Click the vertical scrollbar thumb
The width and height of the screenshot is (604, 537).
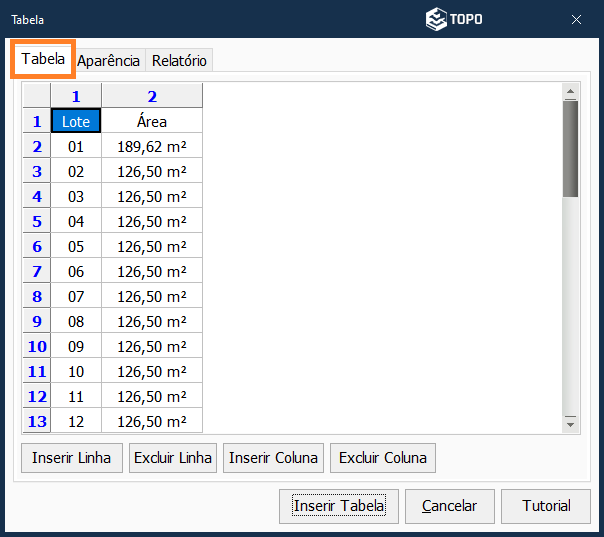pos(571,148)
